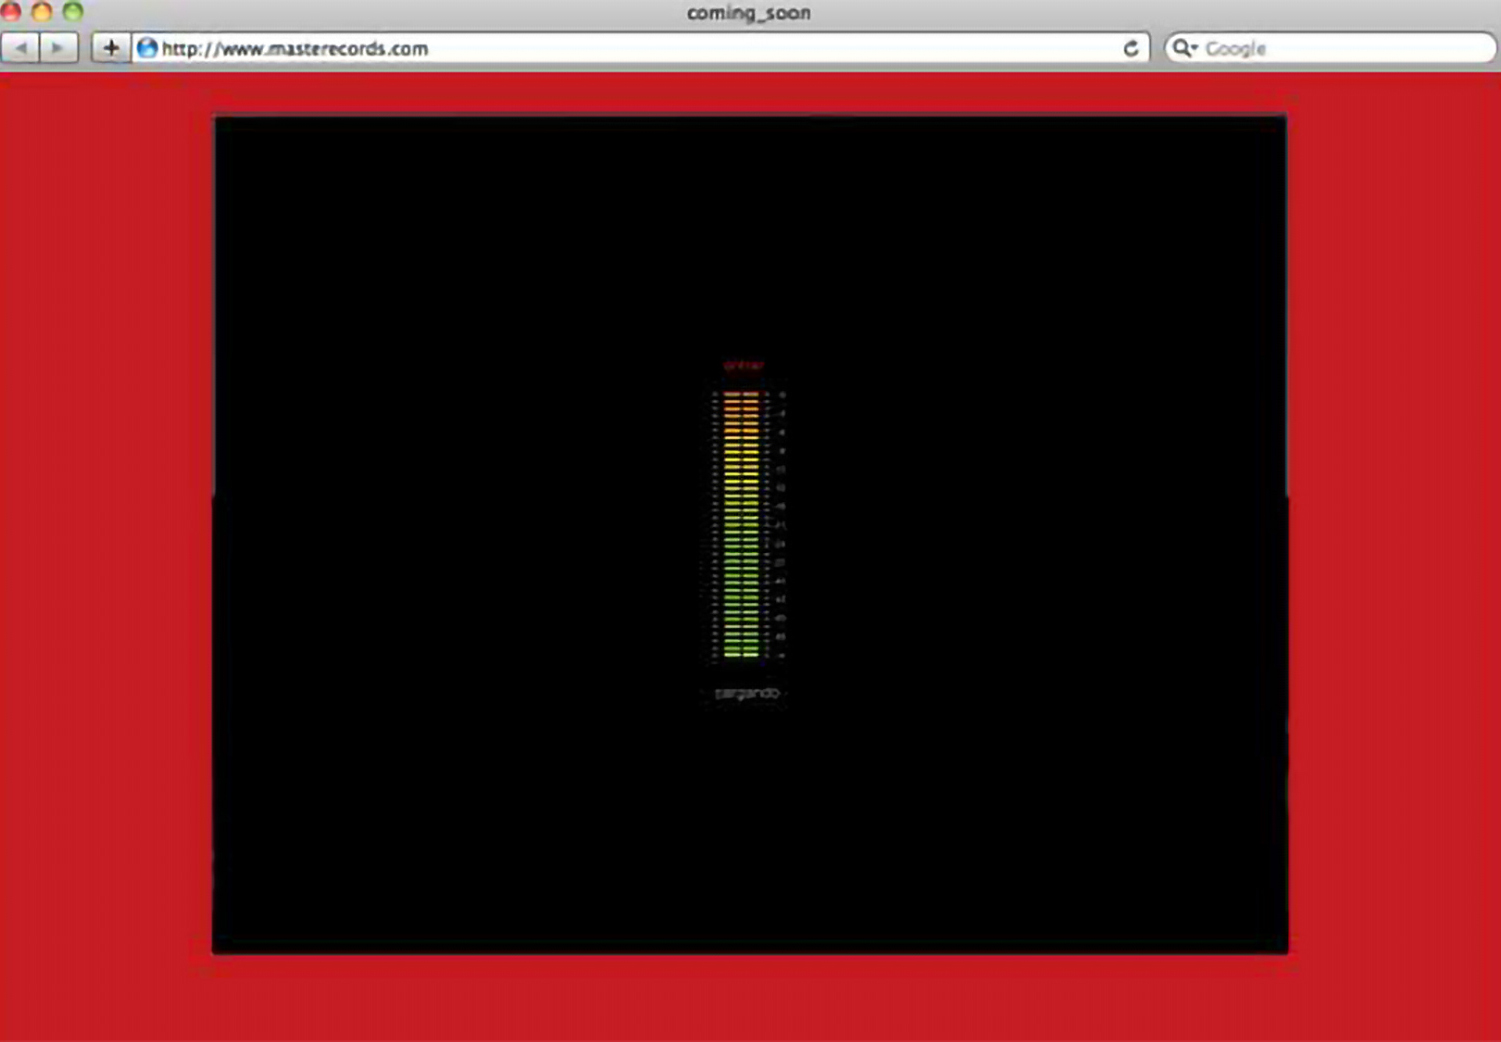Reload the masterecords.com page
This screenshot has height=1042, width=1501.
tap(1130, 48)
